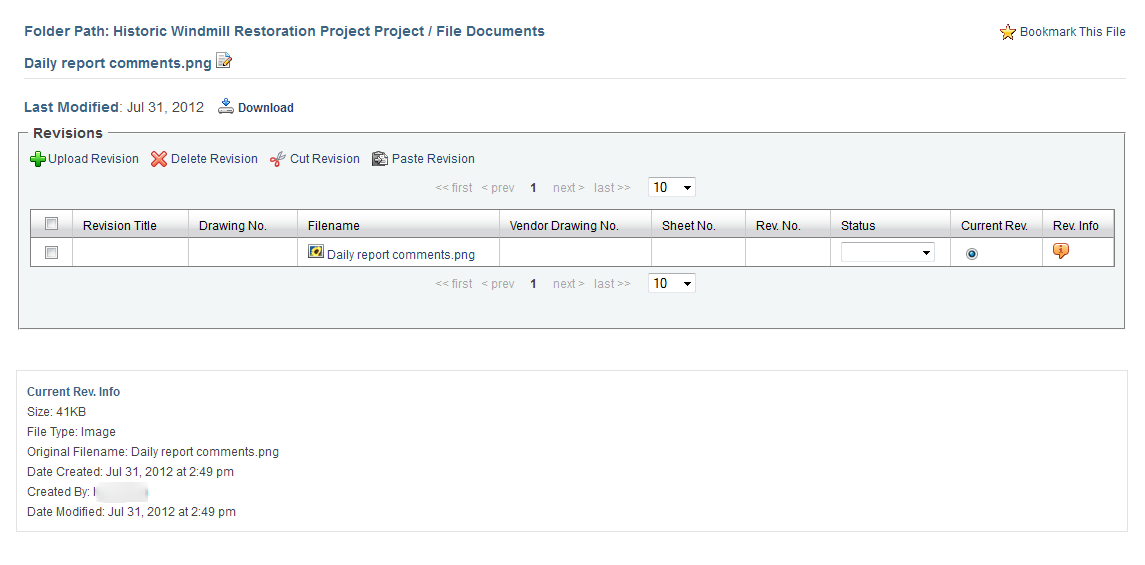Click the Bookmark This File star icon
The height and width of the screenshot is (565, 1145).
(x=1008, y=32)
